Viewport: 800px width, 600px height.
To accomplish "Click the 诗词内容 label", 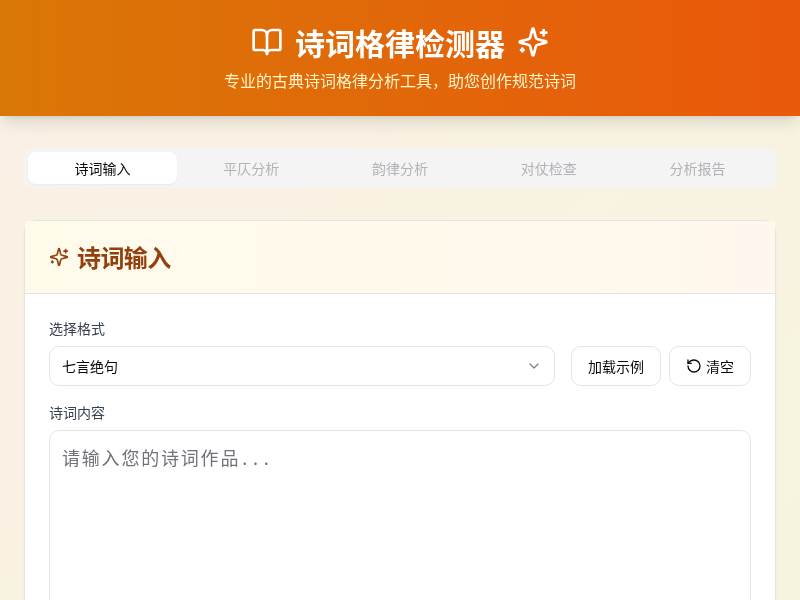I will click(x=77, y=413).
